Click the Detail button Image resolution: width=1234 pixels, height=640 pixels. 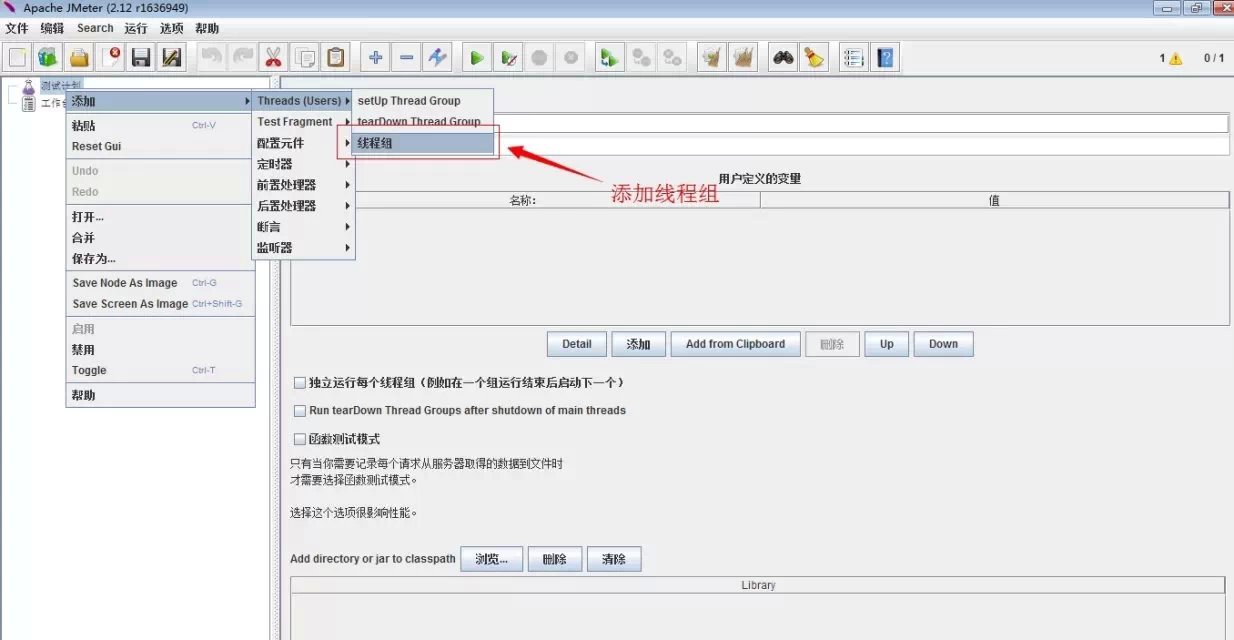(577, 344)
